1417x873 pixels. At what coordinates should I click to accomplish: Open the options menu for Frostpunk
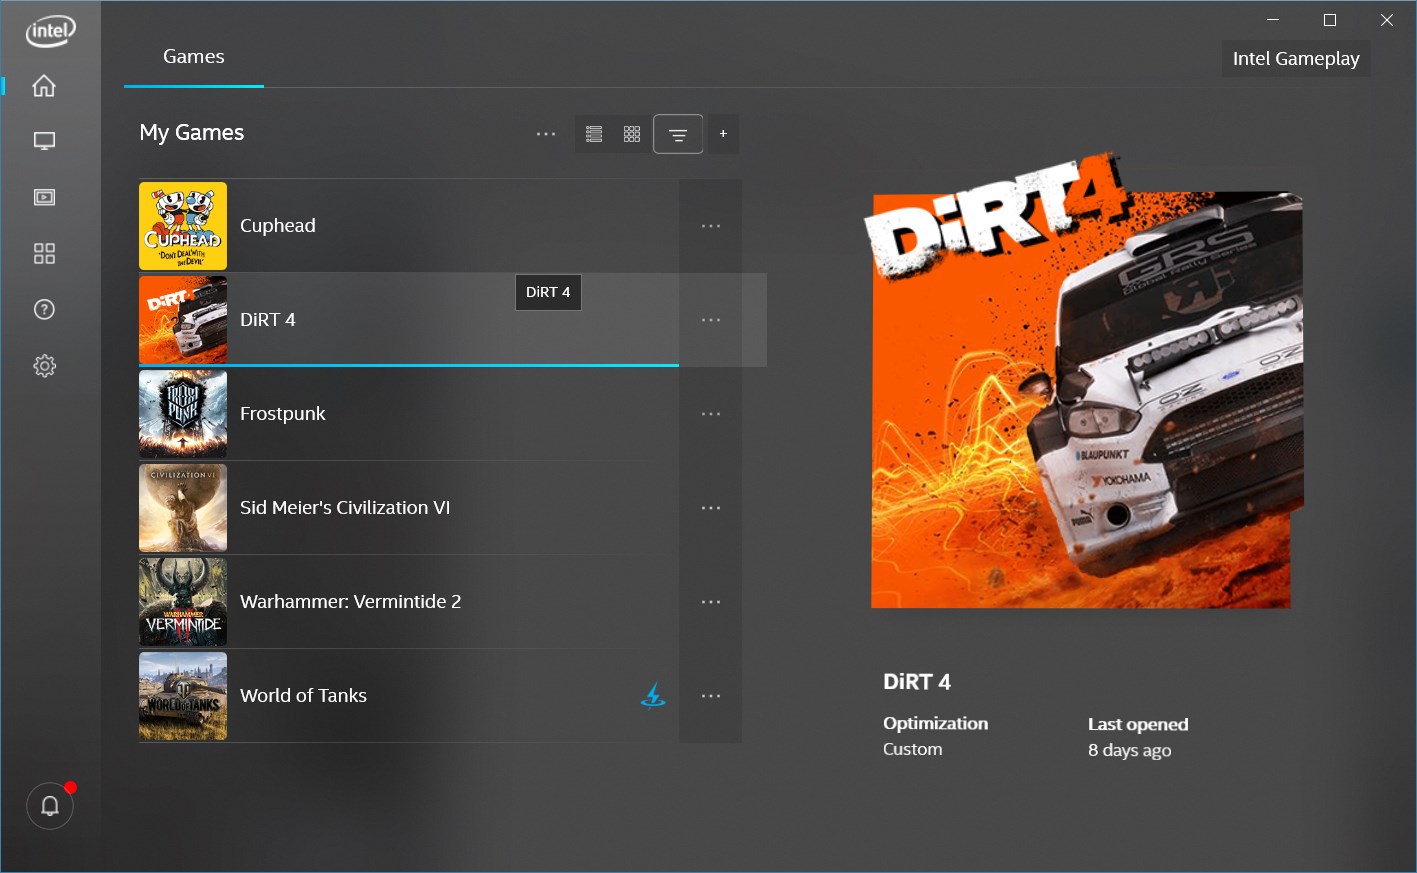710,413
